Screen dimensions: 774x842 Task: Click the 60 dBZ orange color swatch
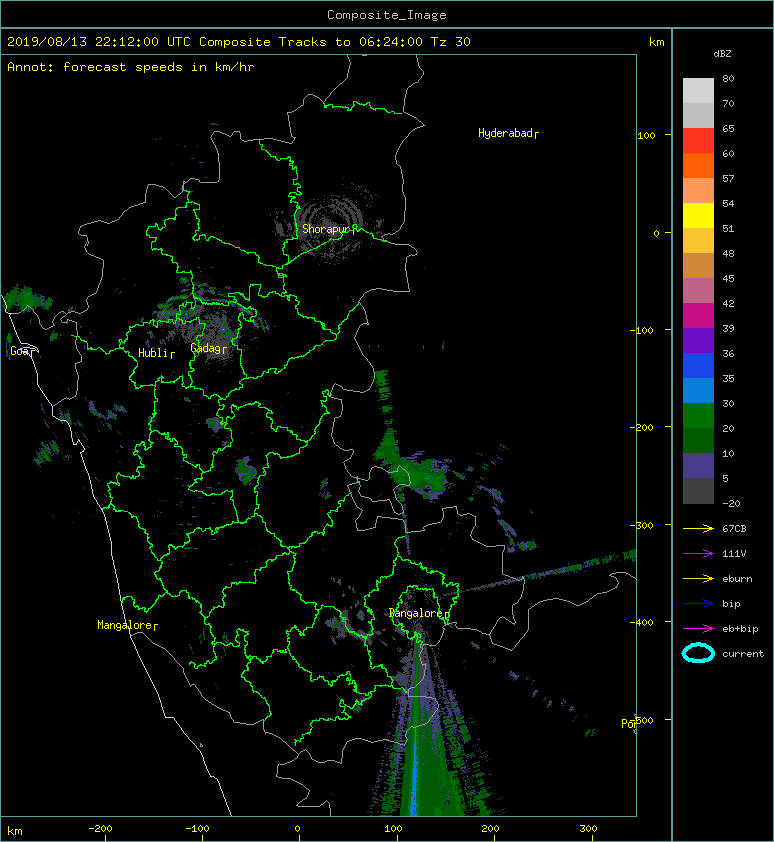click(x=698, y=165)
